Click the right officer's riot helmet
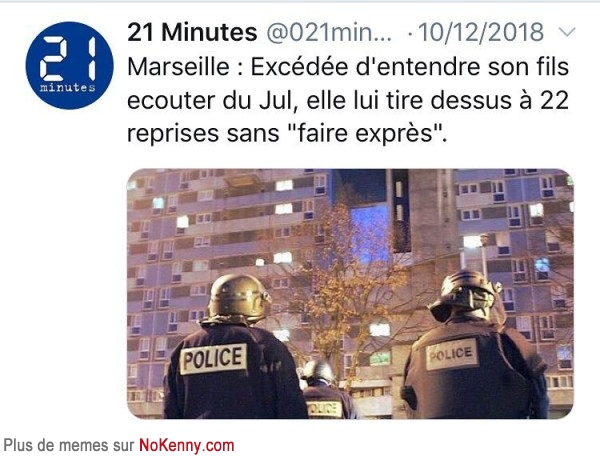Screen dimensions: 600x456 (467, 296)
